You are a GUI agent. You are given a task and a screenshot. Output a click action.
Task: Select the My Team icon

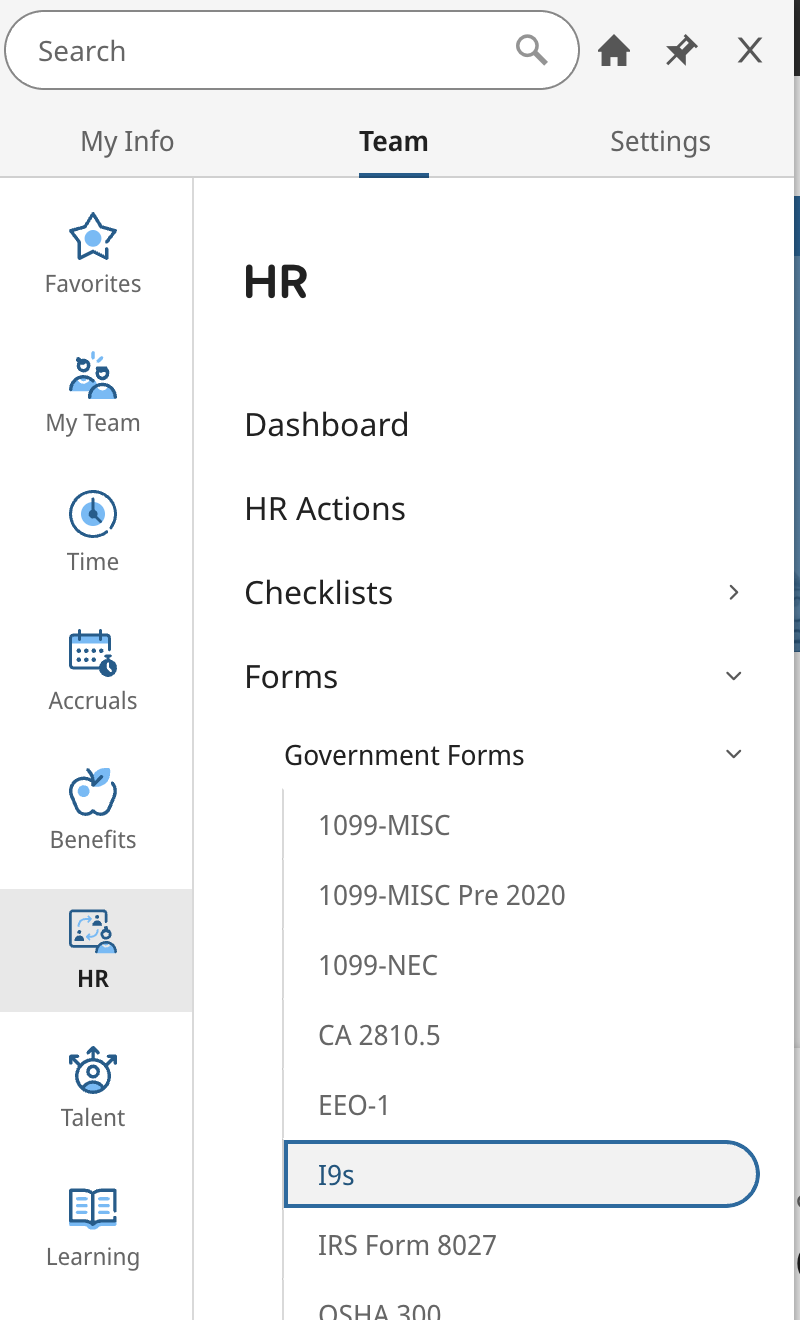tap(93, 375)
